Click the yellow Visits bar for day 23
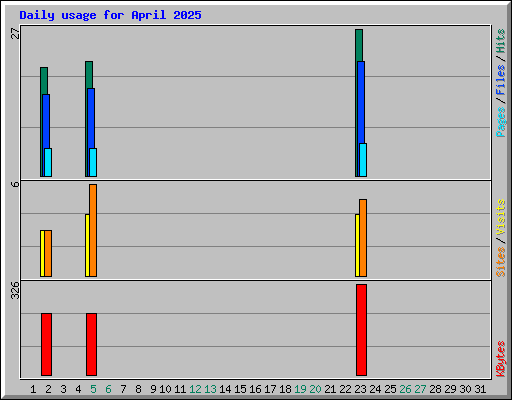 pos(357,245)
